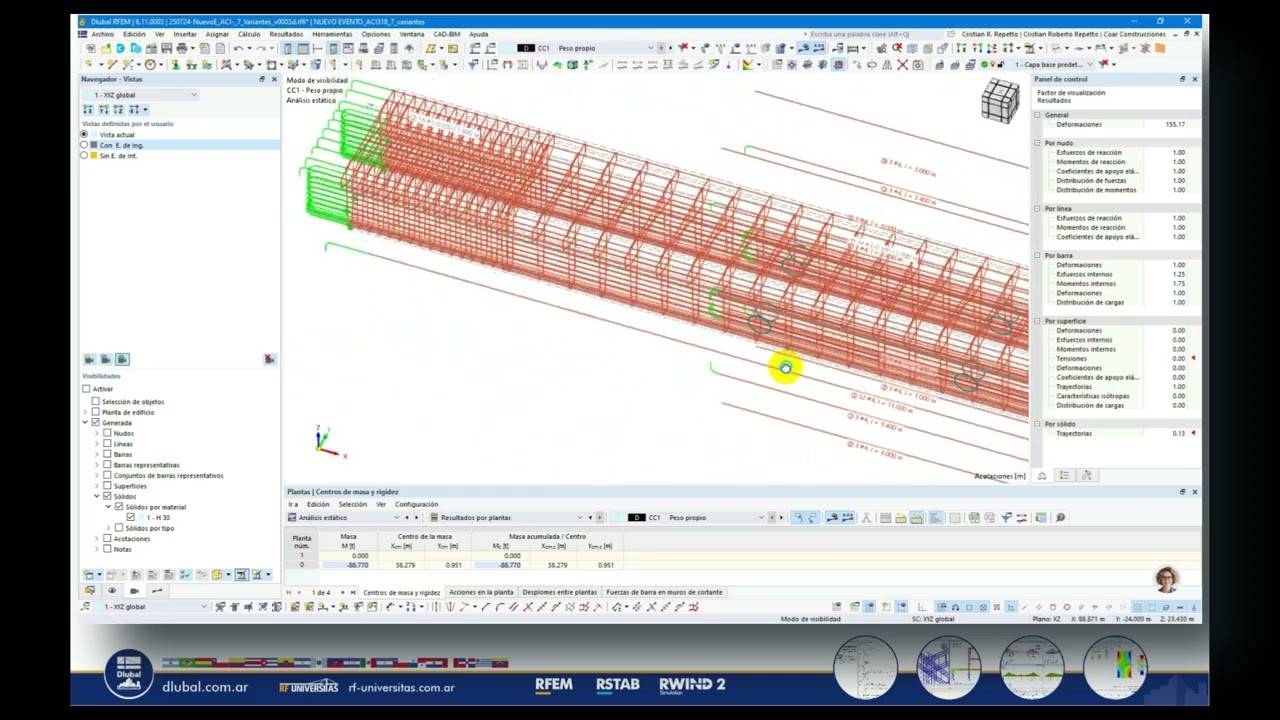The image size is (1280, 720).
Task: Click the Momentos internos factor 1.75
Action: pyautogui.click(x=1178, y=284)
